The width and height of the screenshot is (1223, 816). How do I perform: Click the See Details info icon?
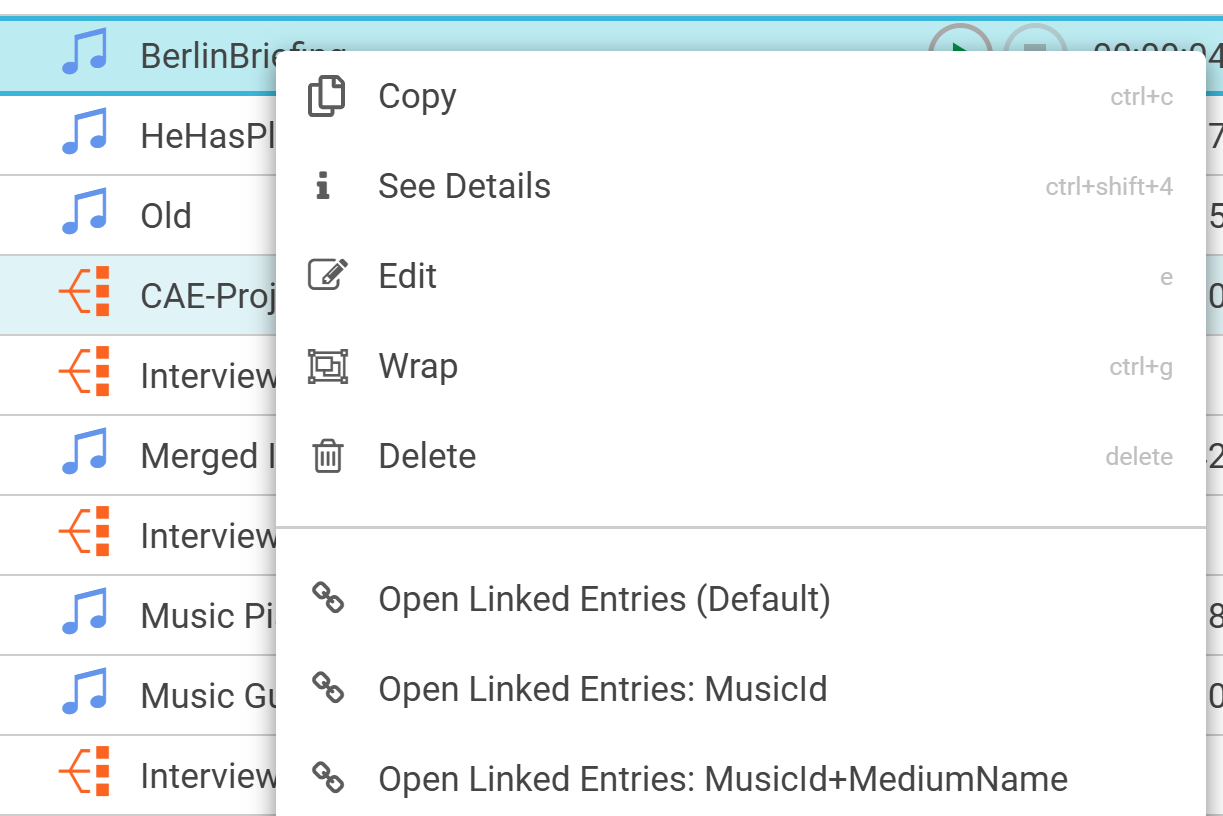point(323,186)
